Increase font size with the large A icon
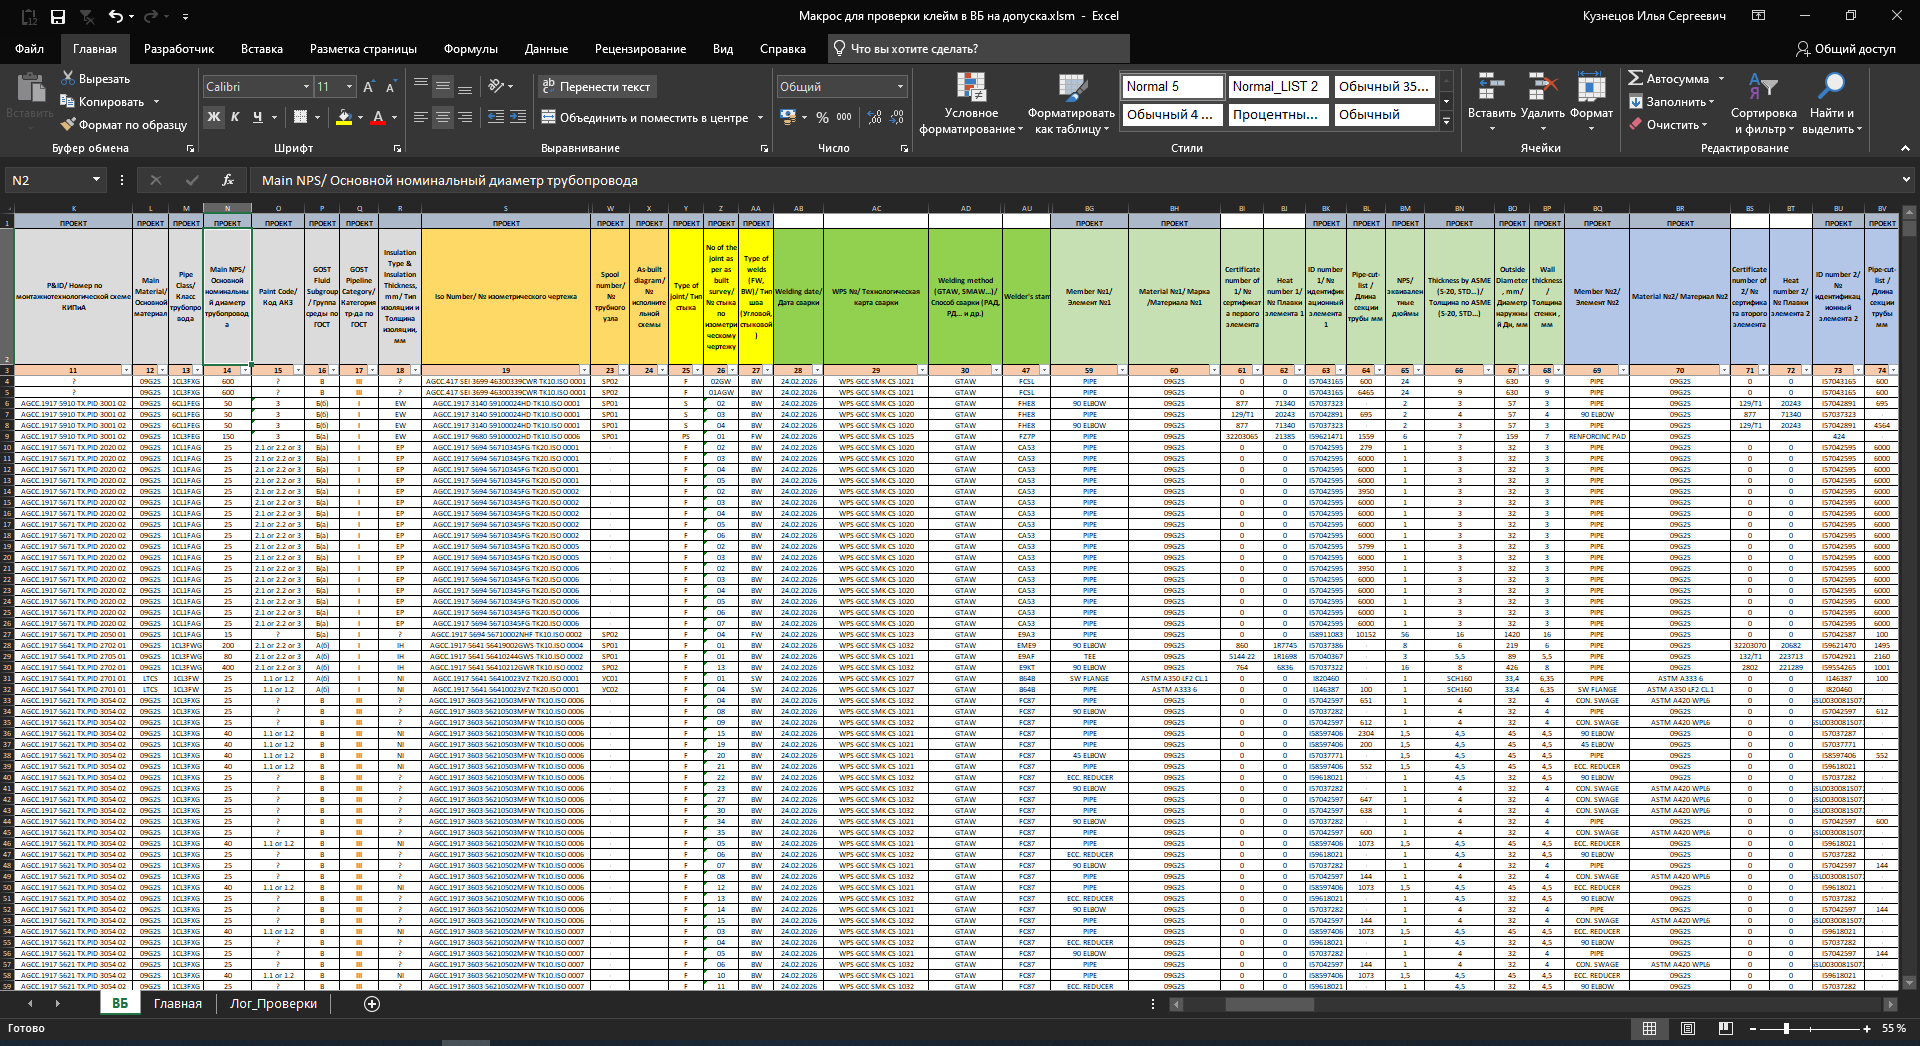This screenshot has height=1046, width=1920. (368, 87)
